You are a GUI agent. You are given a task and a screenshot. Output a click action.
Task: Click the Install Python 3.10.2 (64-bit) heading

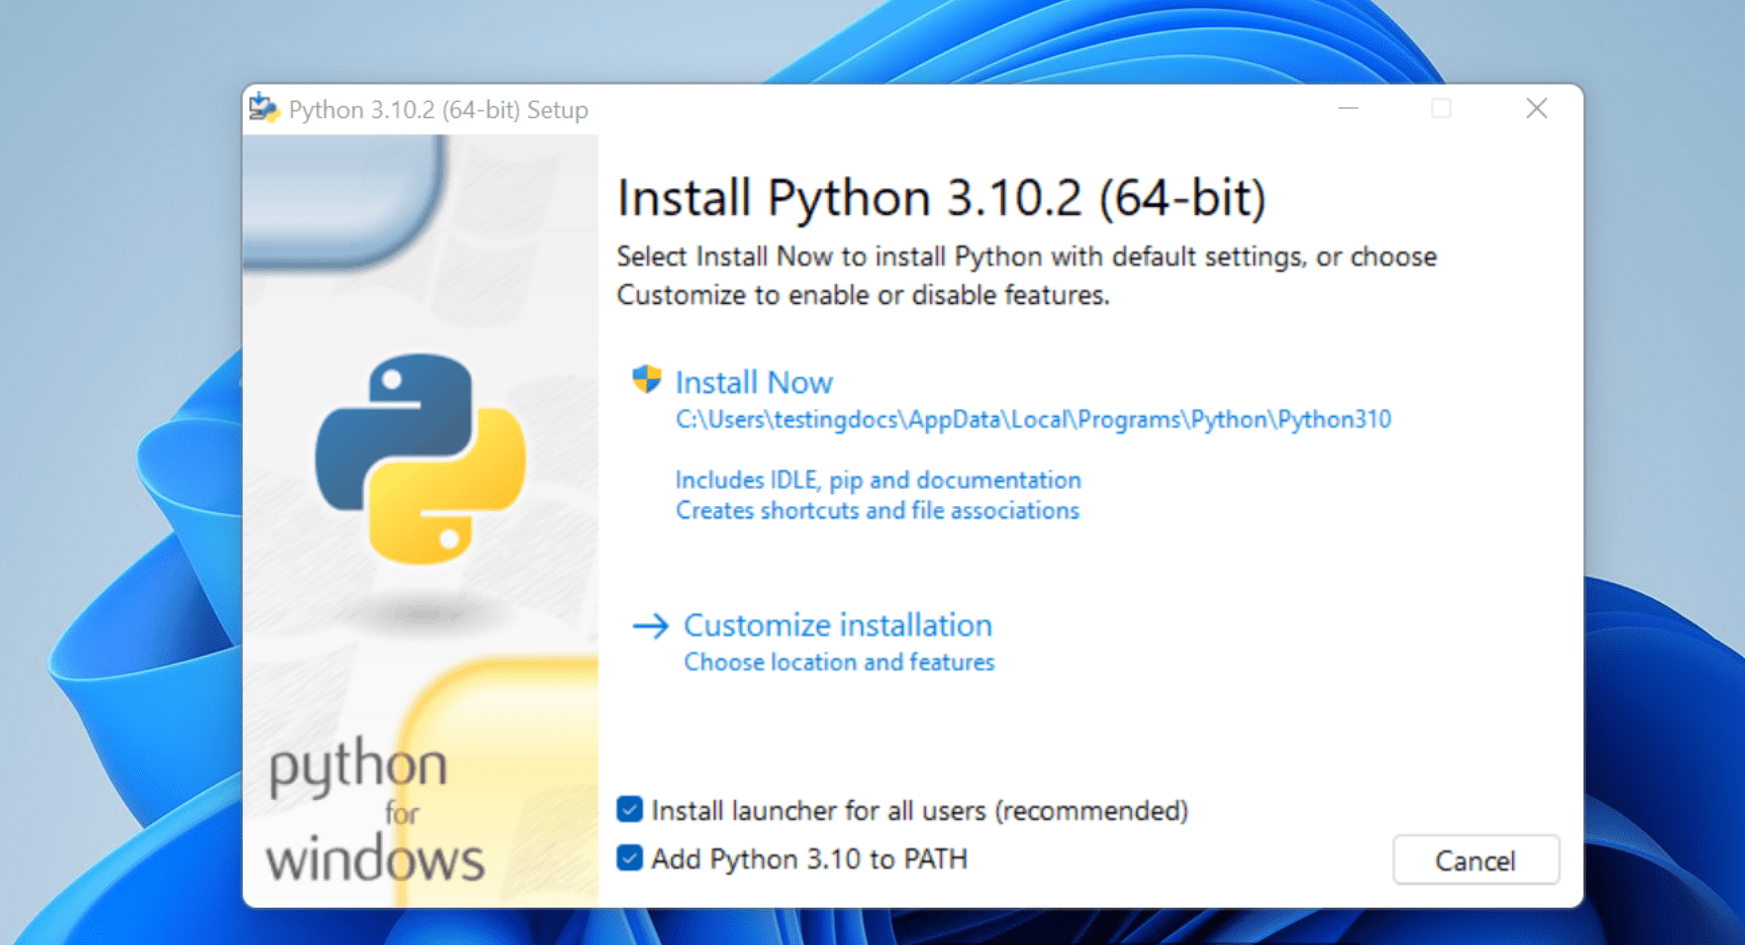(942, 197)
